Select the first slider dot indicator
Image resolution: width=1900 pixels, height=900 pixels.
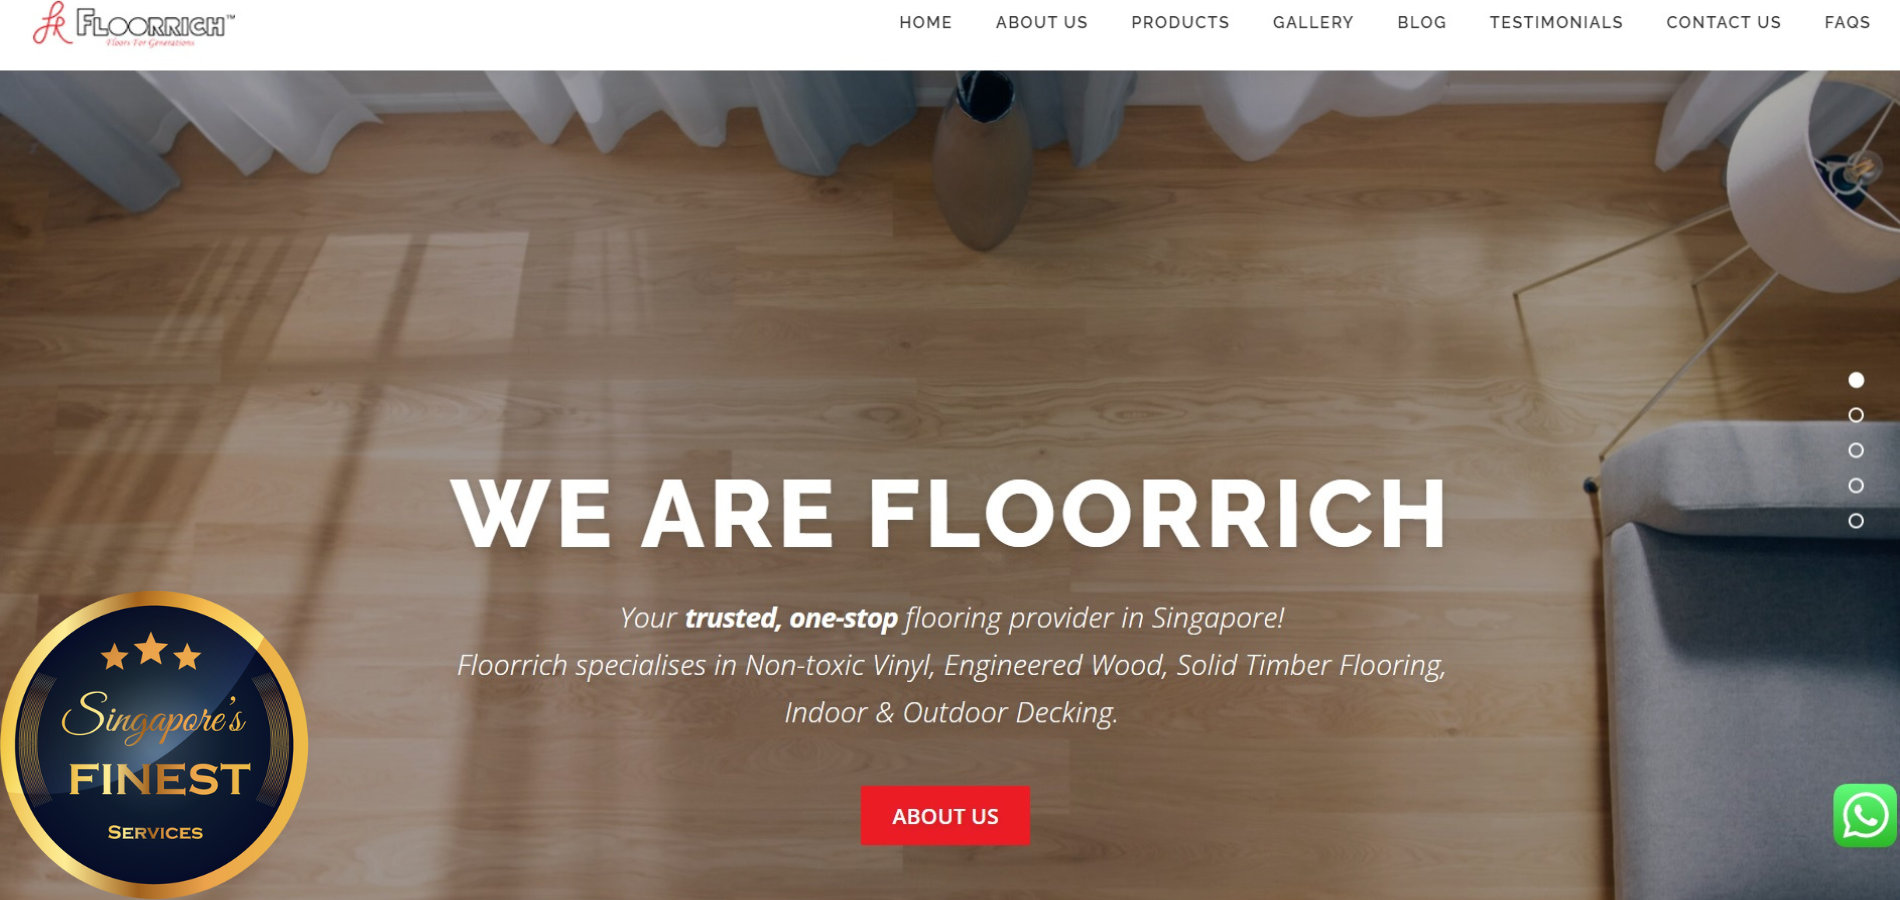(x=1856, y=380)
